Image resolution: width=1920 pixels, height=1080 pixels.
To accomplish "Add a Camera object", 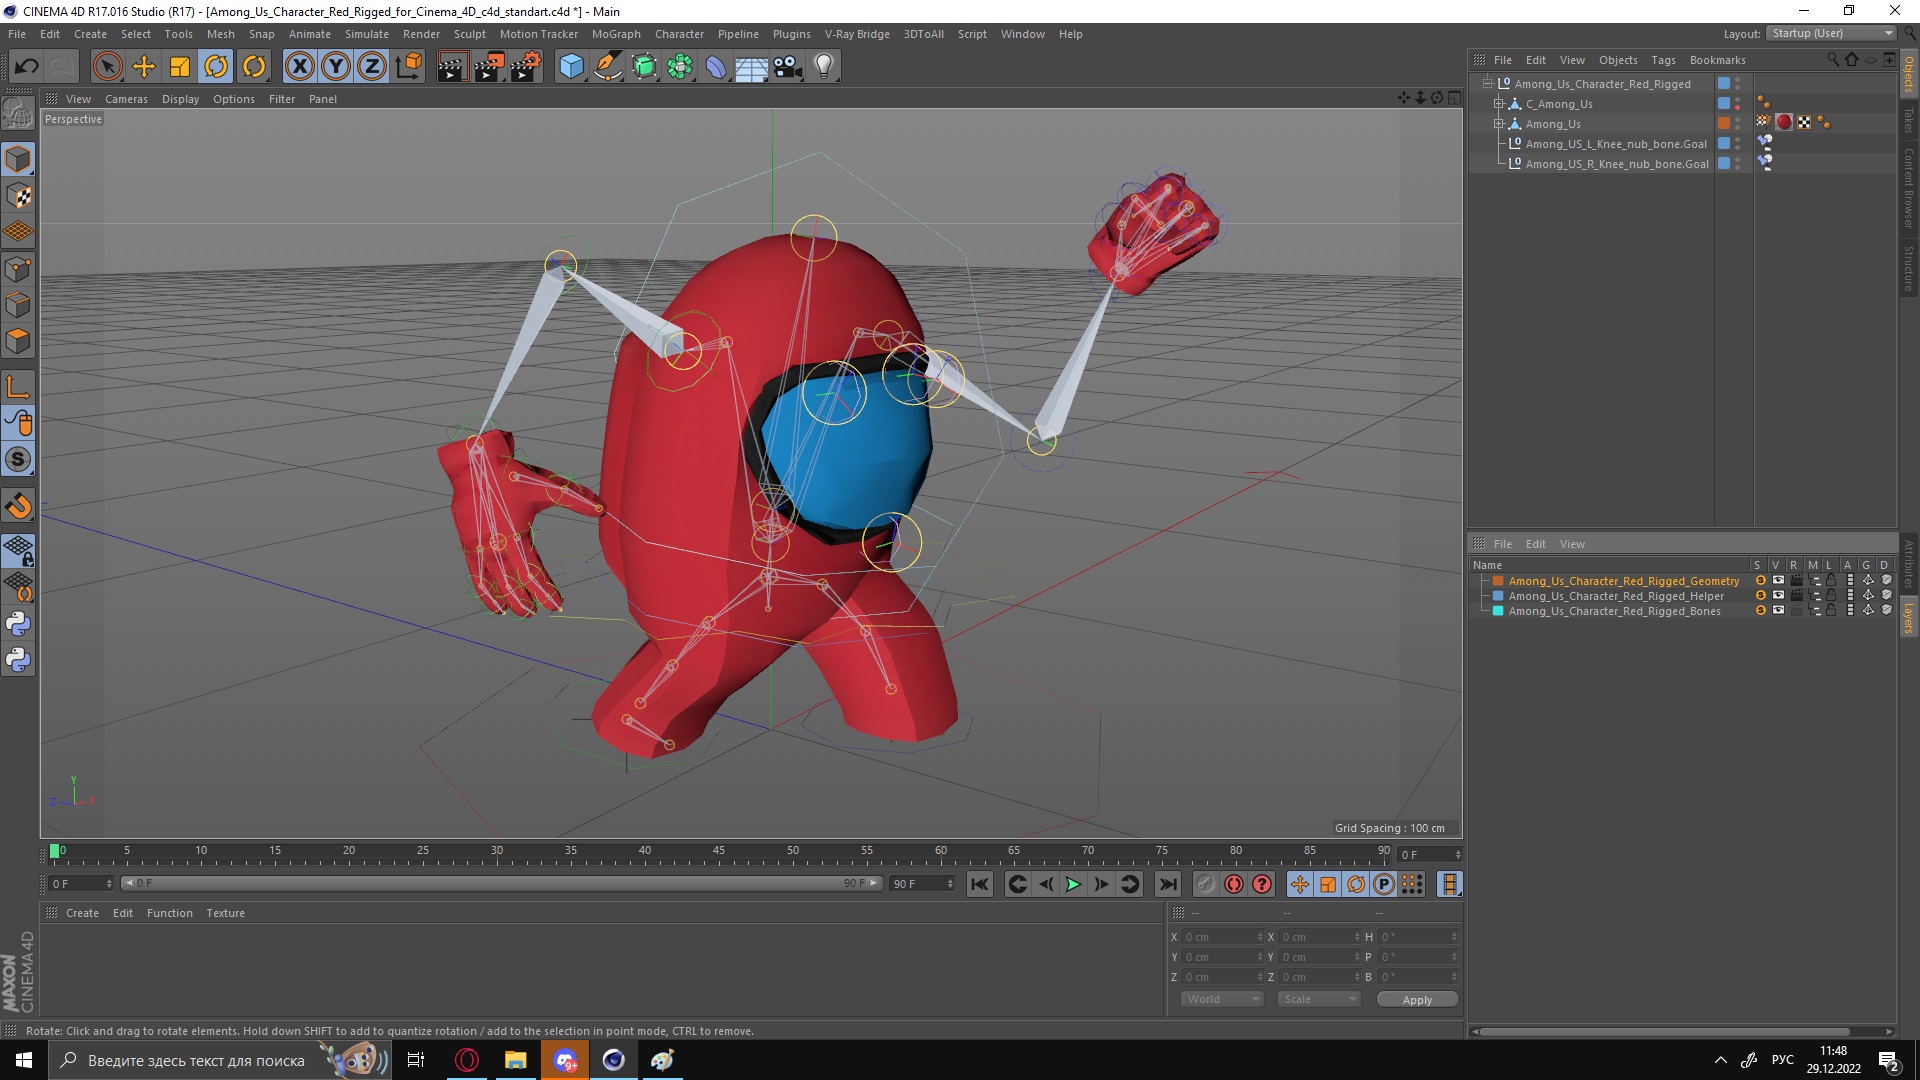I will pyautogui.click(x=788, y=67).
